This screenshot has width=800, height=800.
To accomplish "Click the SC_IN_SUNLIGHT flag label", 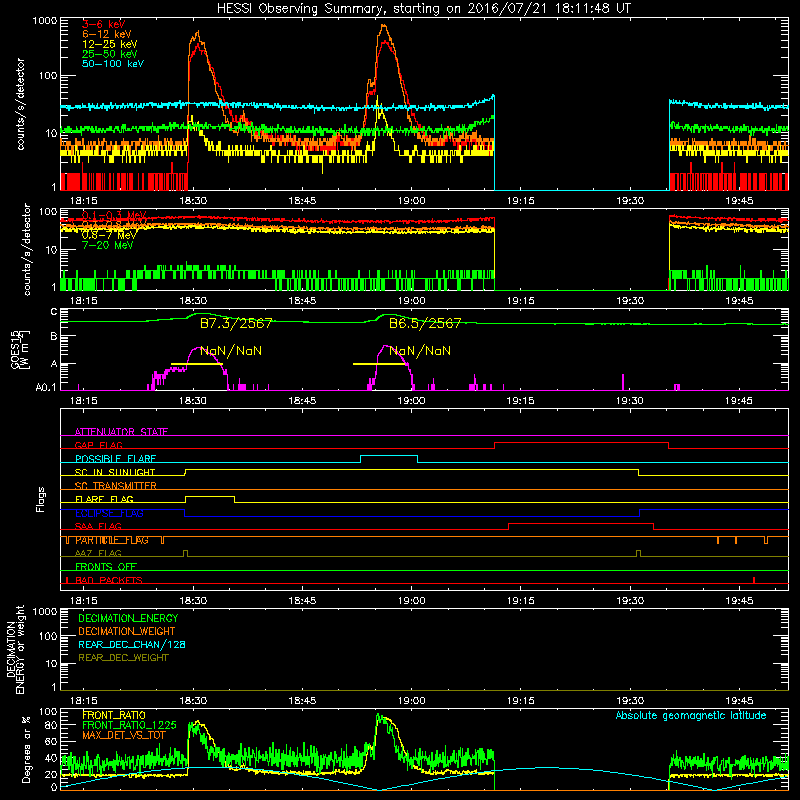I will click(115, 472).
